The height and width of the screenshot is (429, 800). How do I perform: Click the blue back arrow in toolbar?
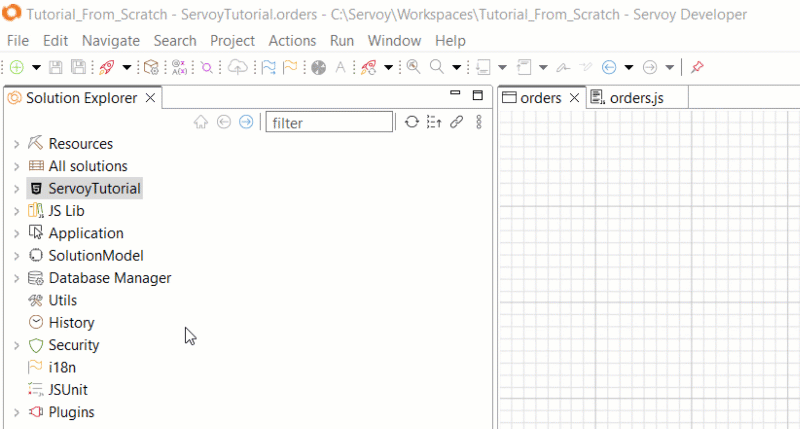(609, 67)
